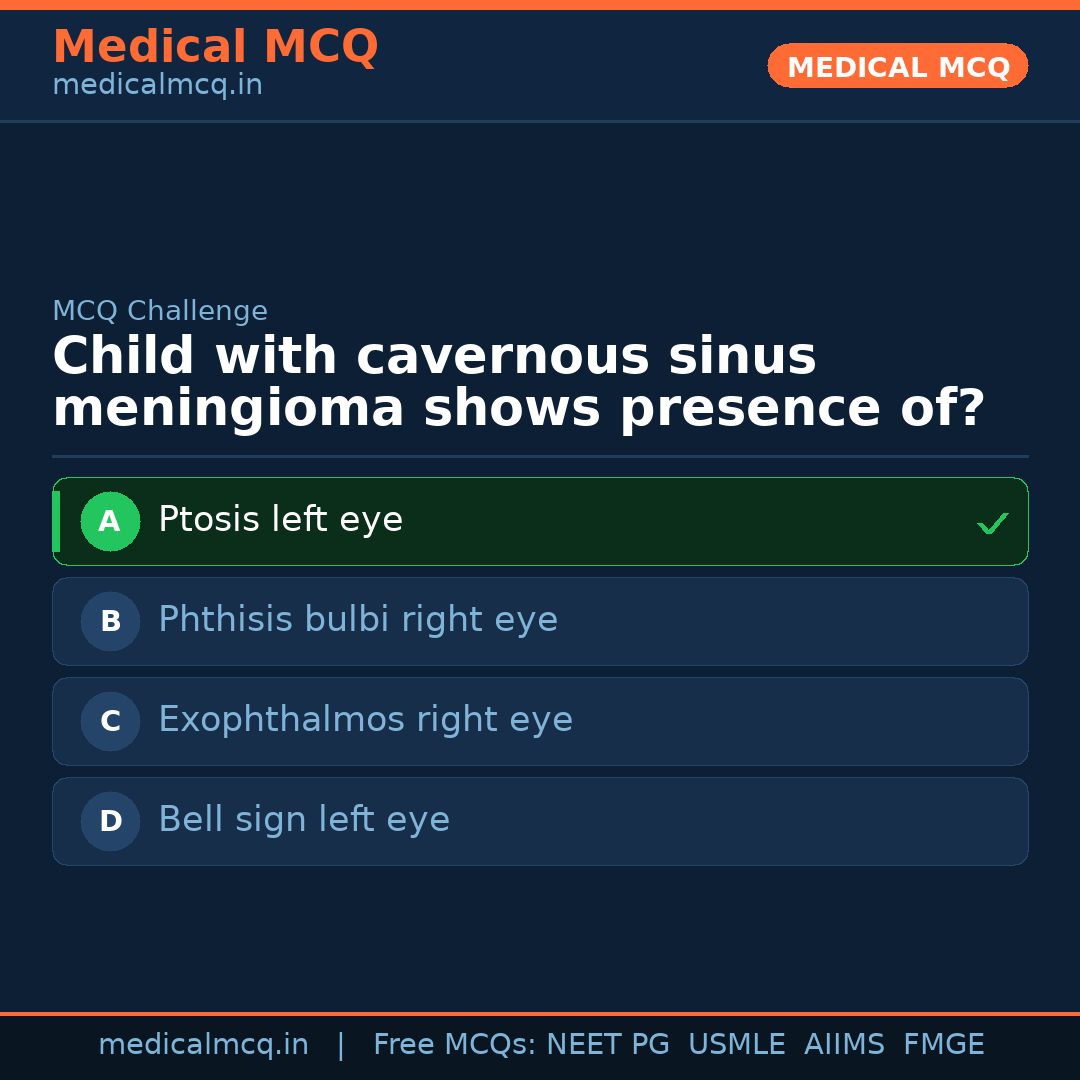Expand the question heading text
The width and height of the screenshot is (1080, 1080).
pos(519,381)
